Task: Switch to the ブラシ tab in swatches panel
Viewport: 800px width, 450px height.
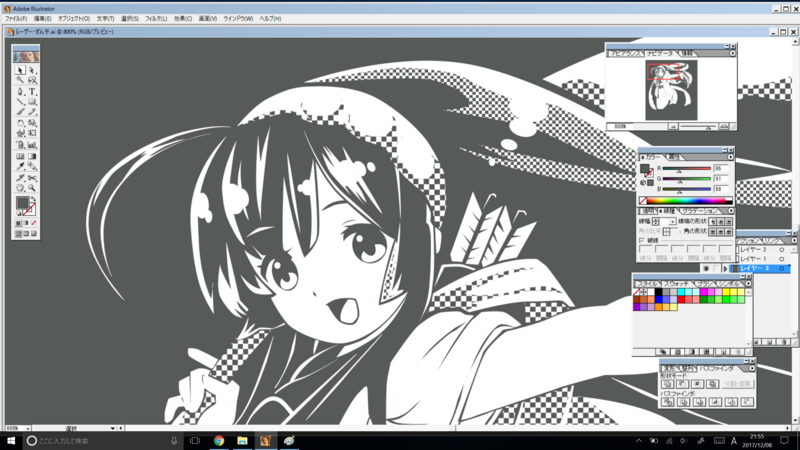Action: (x=704, y=283)
